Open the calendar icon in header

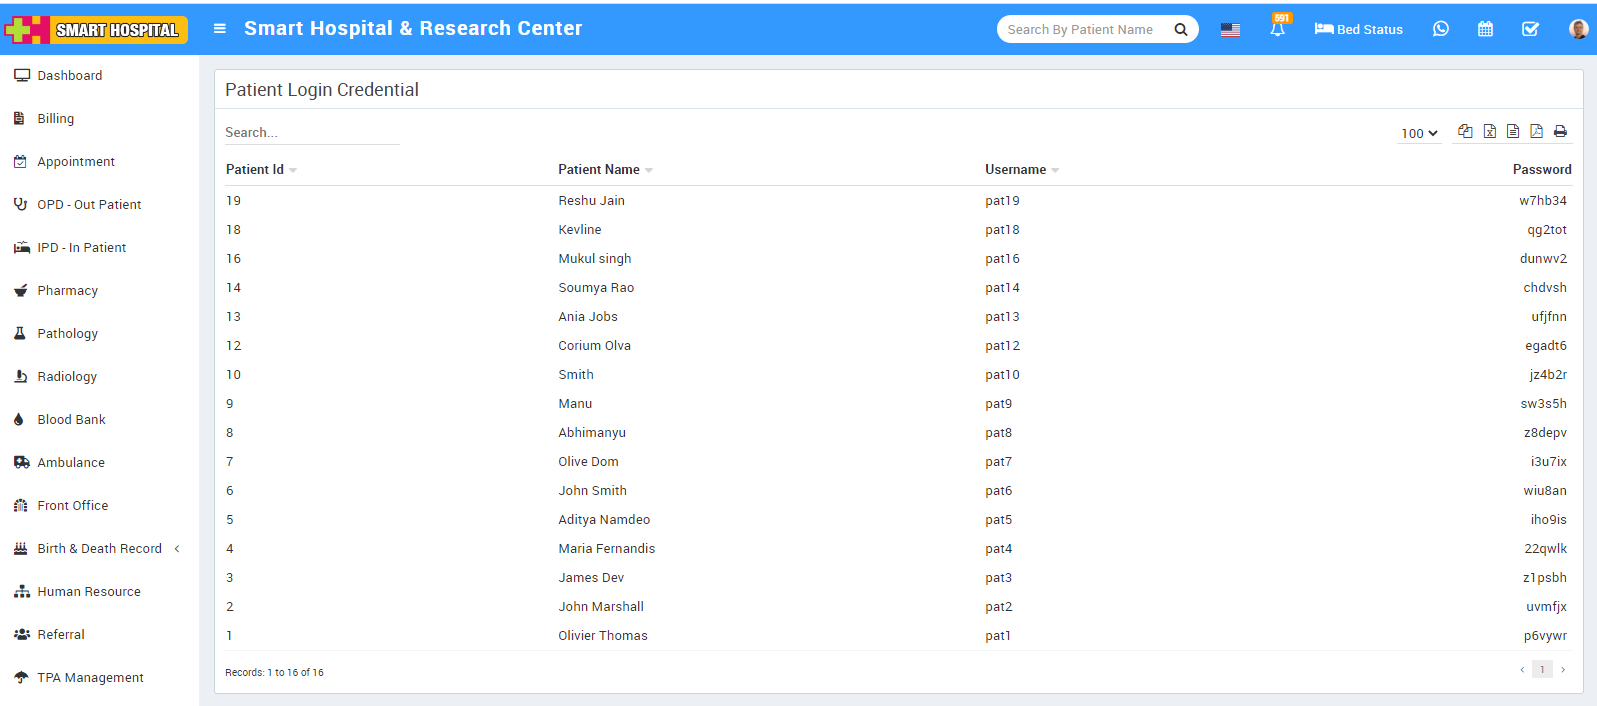pos(1485,30)
